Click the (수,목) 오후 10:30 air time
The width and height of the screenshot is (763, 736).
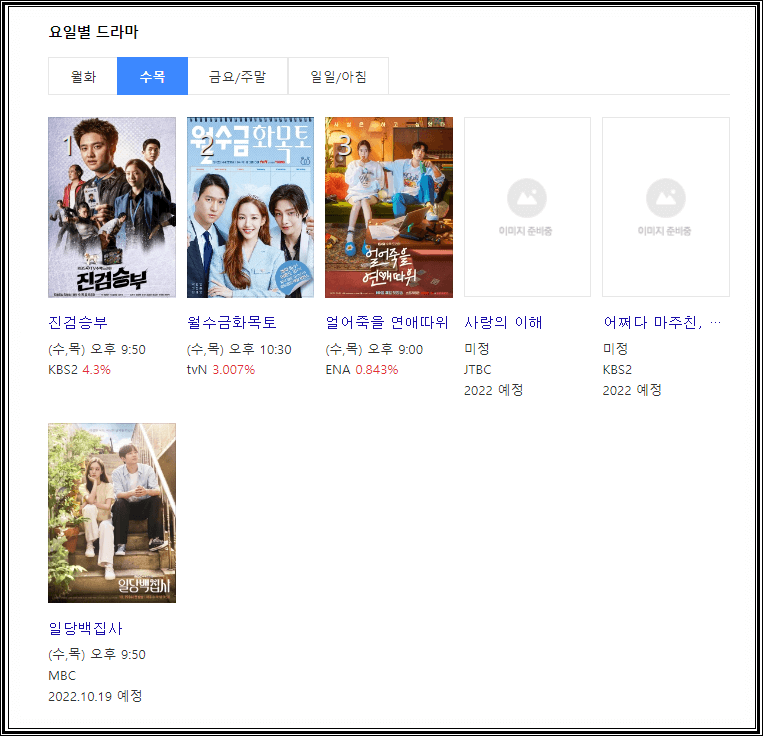[239, 349]
